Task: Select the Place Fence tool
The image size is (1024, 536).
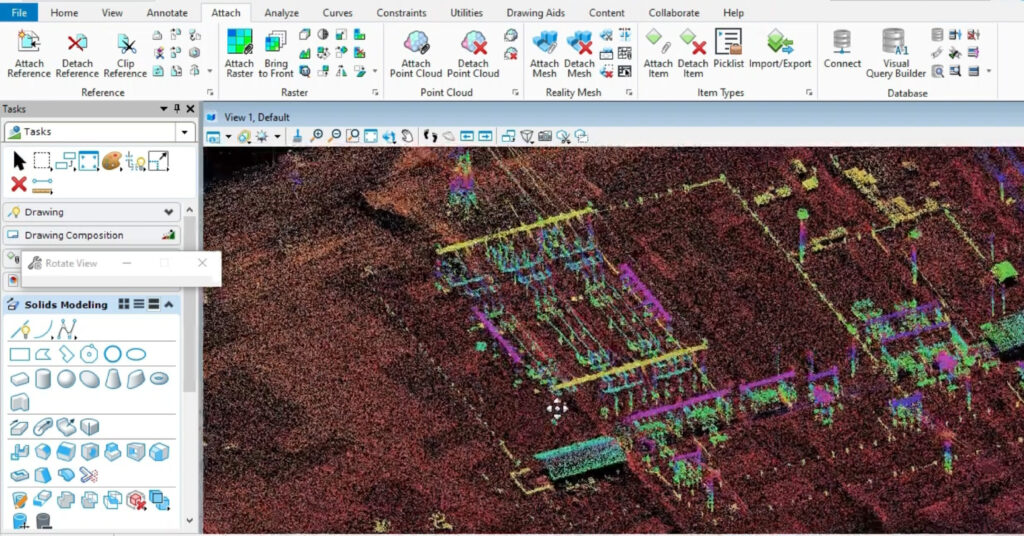Action: point(42,161)
